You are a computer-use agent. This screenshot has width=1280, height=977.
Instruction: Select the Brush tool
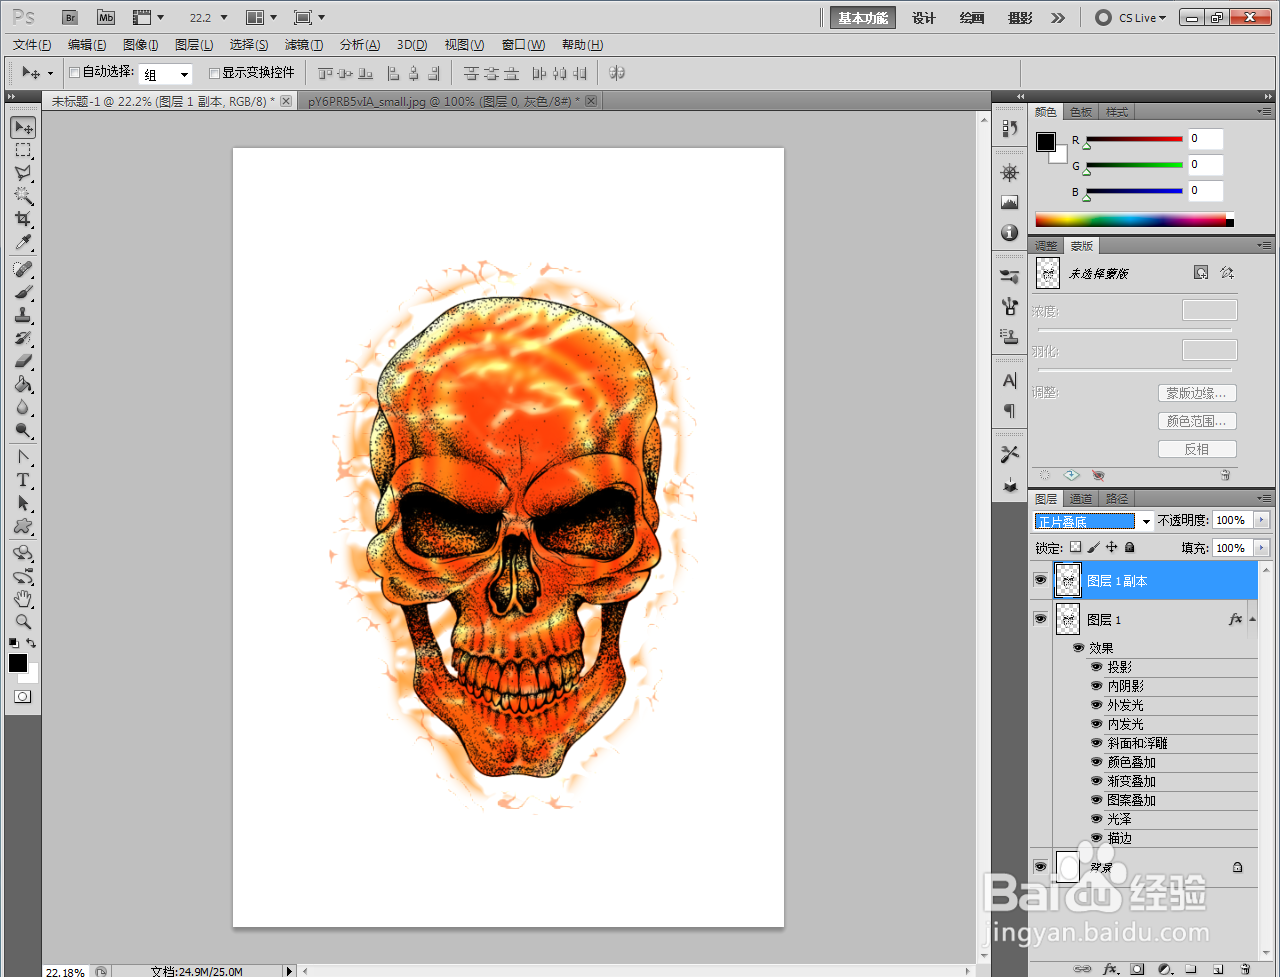[23, 293]
